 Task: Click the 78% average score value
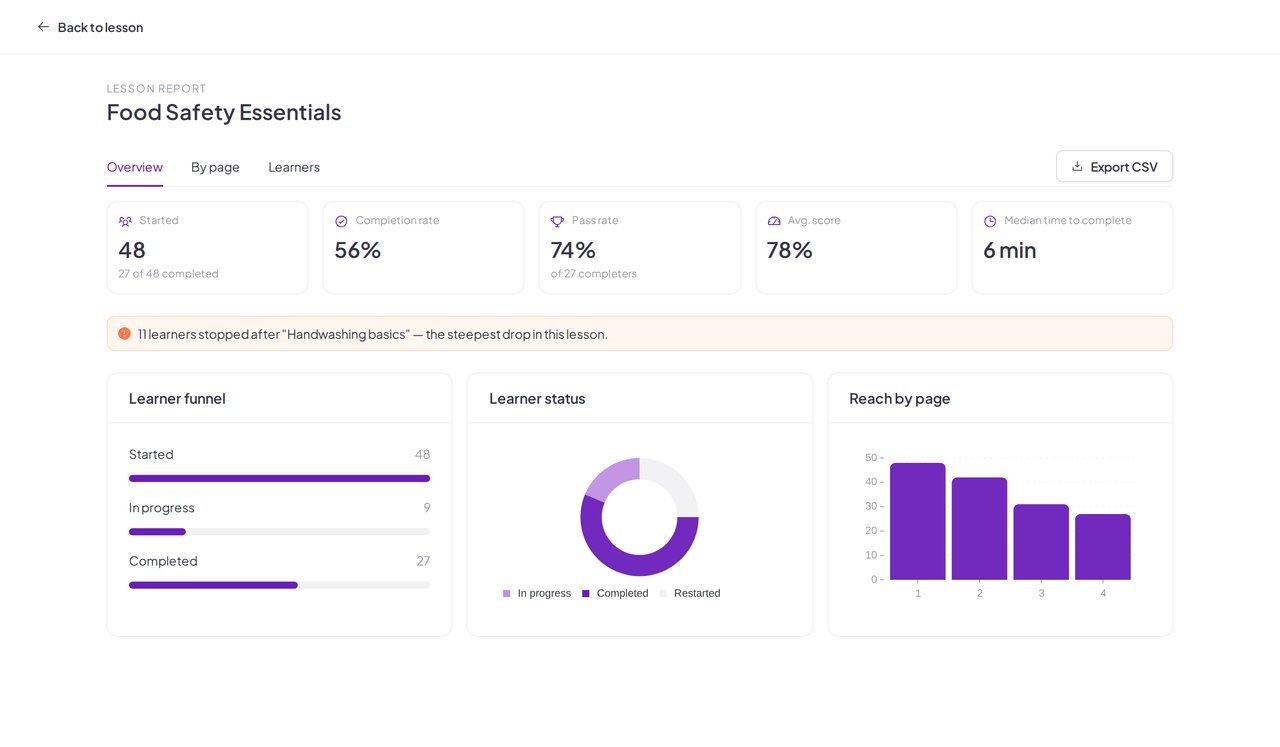click(790, 250)
